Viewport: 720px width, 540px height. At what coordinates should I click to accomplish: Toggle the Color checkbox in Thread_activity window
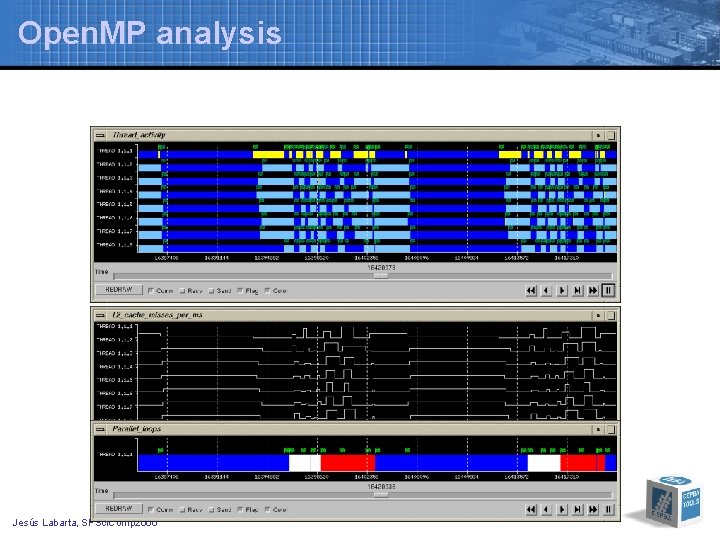click(x=267, y=291)
